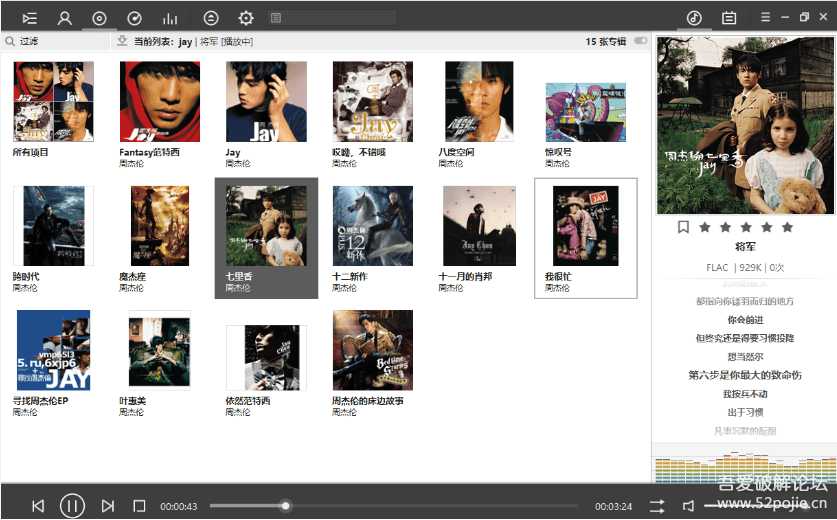
Task: Open the playlist view icon in top toolbar
Action: pyautogui.click(x=30, y=18)
